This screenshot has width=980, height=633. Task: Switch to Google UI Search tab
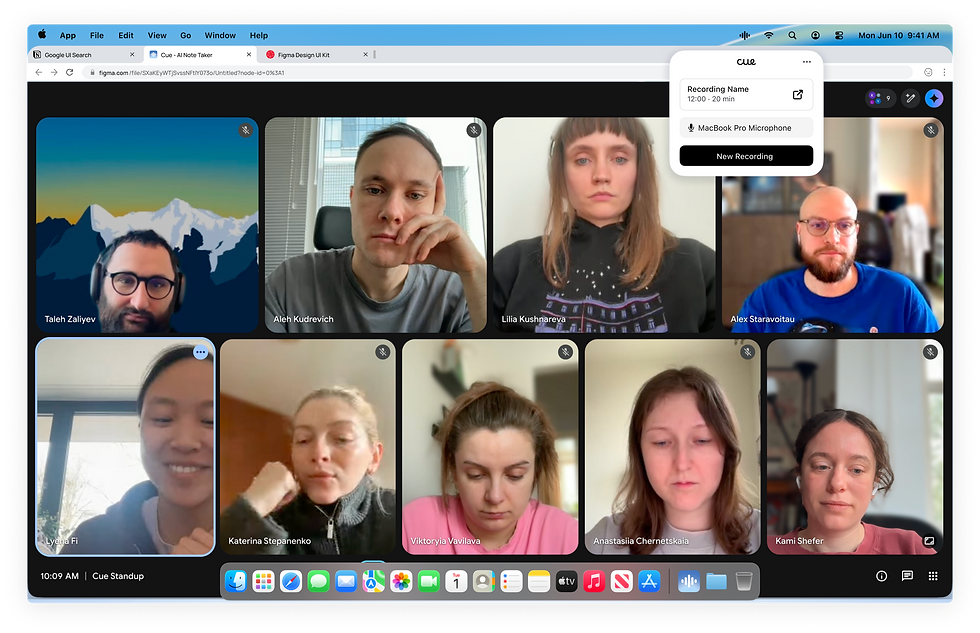[x=82, y=55]
